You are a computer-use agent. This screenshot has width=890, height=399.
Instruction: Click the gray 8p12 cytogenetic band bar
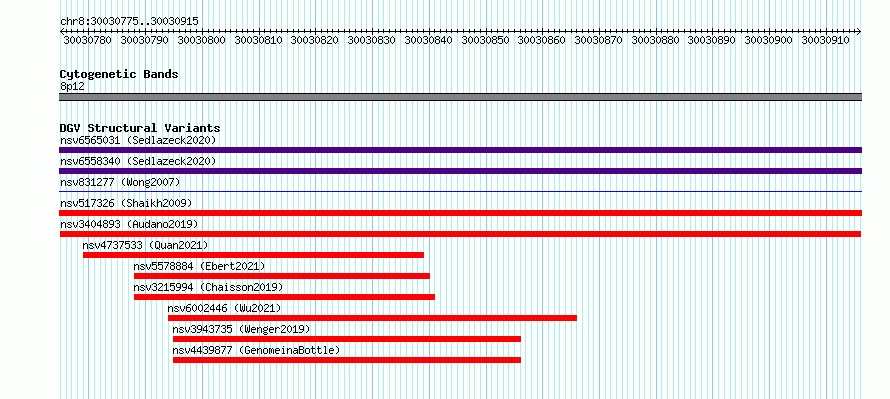tap(460, 97)
